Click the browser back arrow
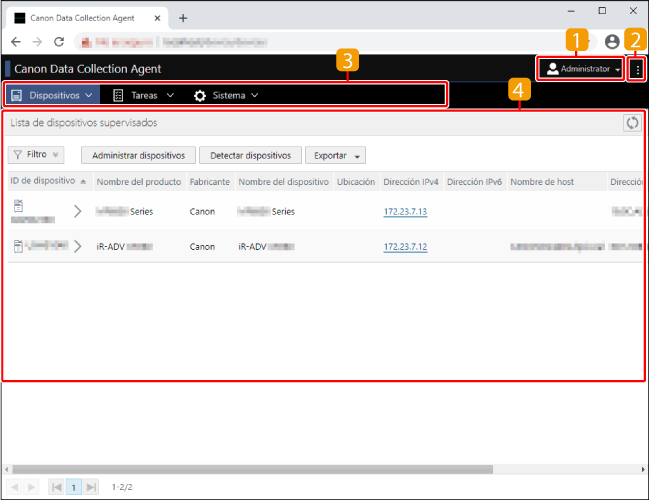 16,42
